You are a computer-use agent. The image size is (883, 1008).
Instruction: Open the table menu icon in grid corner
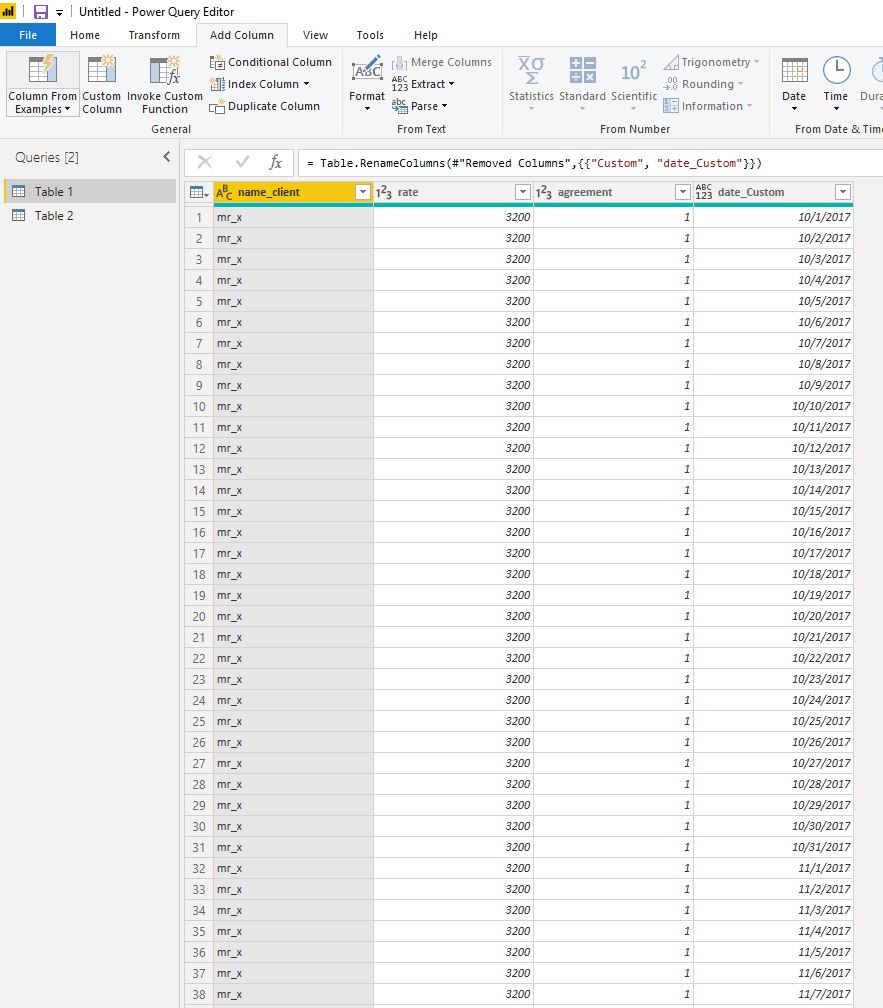[199, 192]
